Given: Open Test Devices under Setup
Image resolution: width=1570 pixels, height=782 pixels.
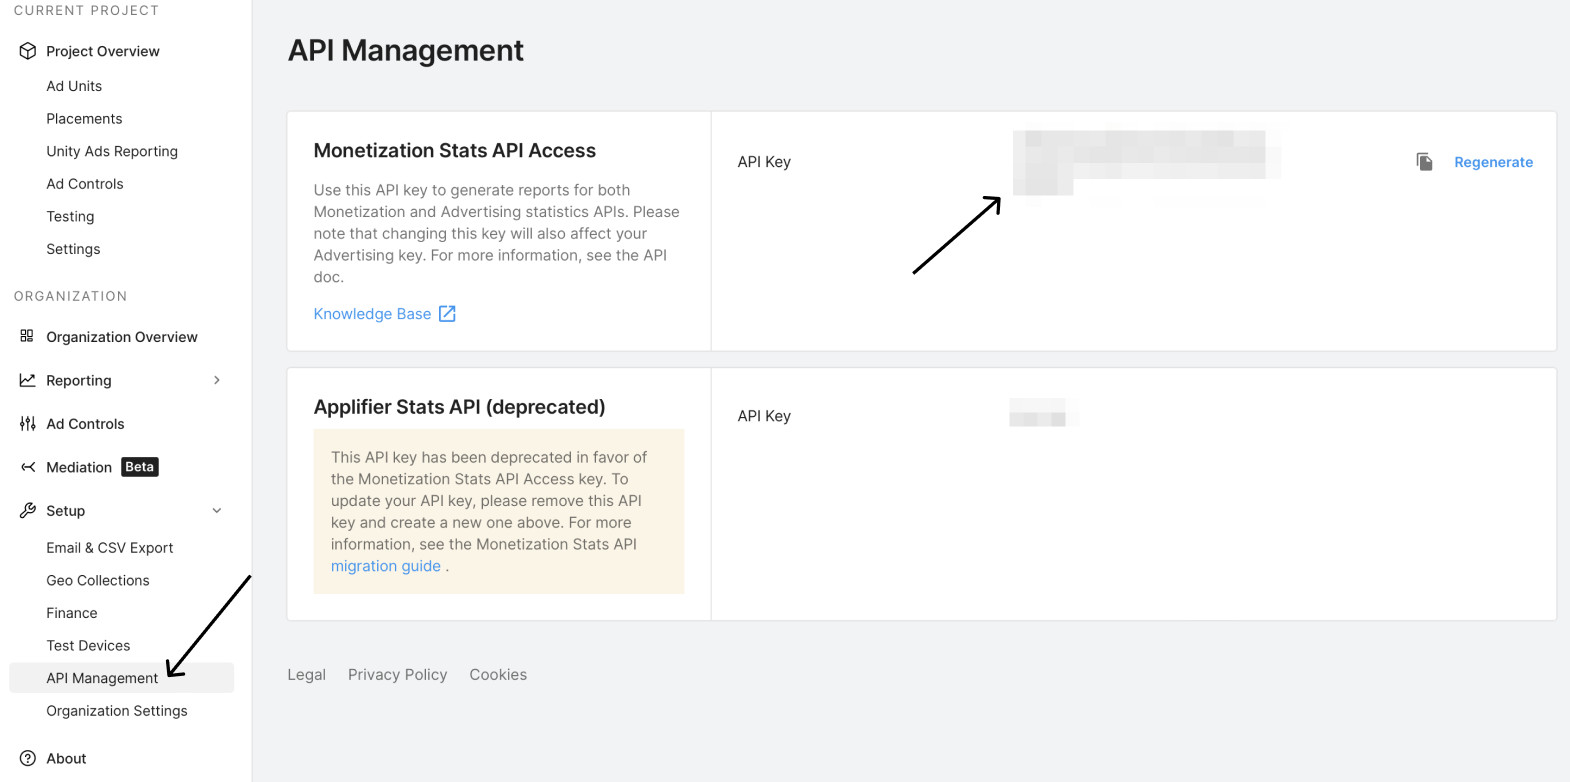Looking at the screenshot, I should (x=88, y=646).
